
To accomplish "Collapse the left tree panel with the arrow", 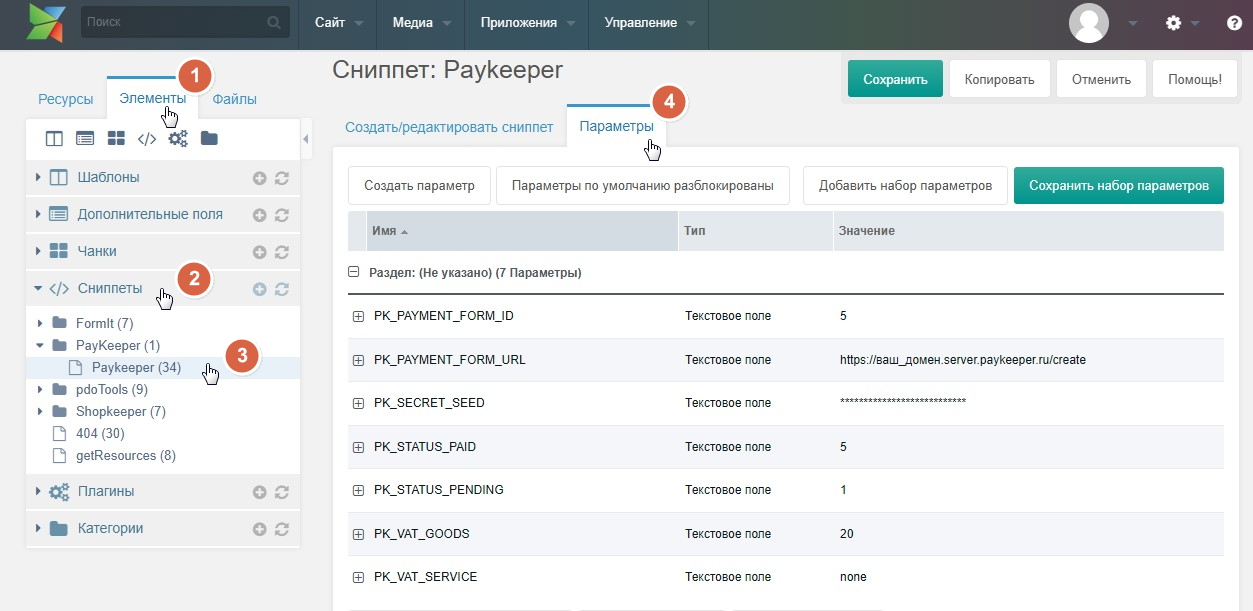I will pos(306,139).
